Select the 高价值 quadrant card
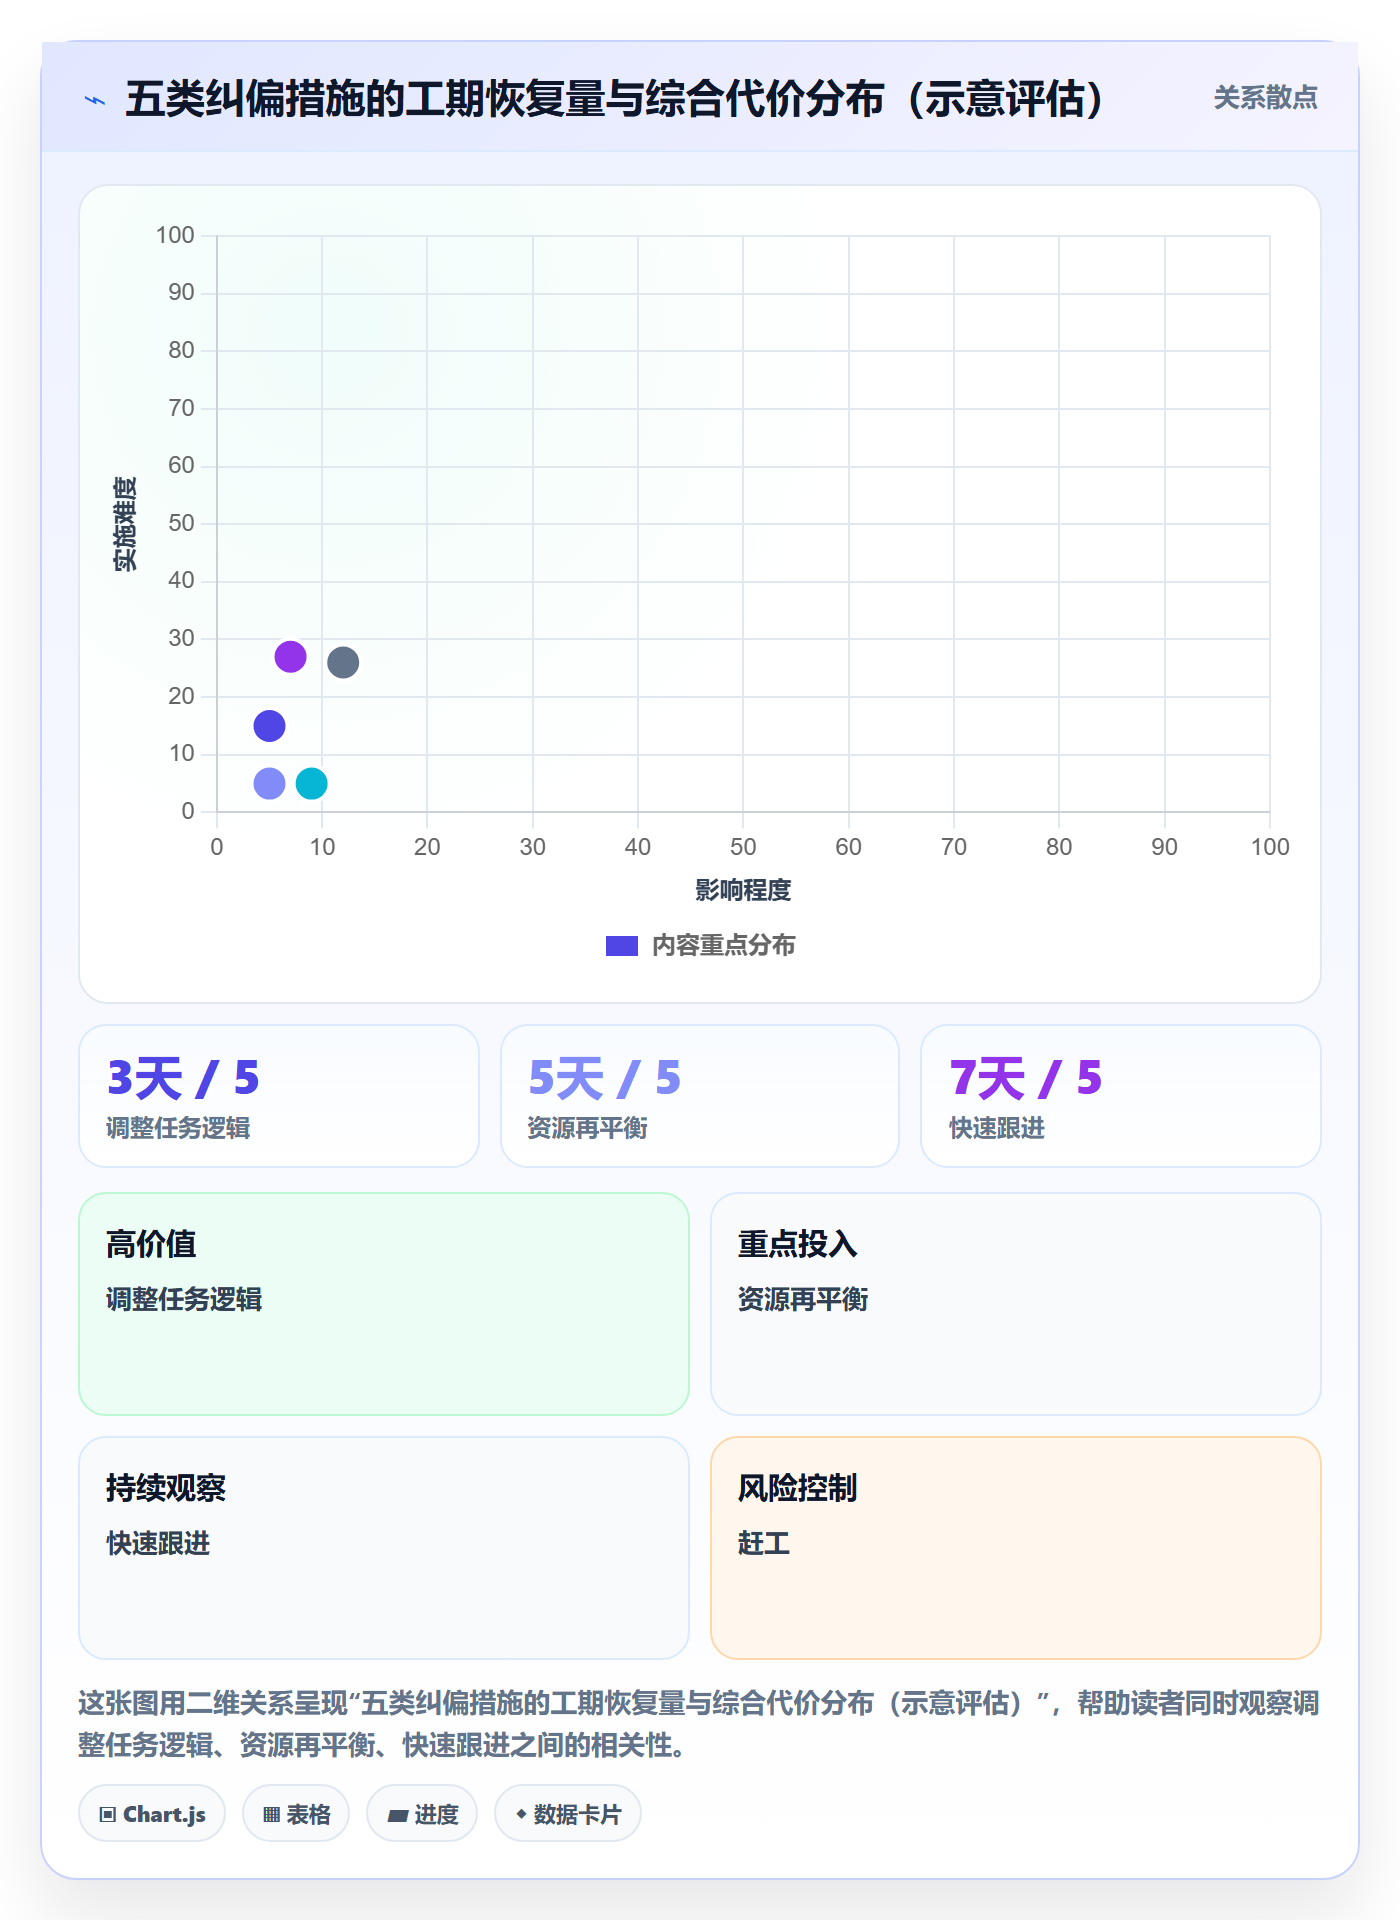The image size is (1400, 1920). point(384,1304)
